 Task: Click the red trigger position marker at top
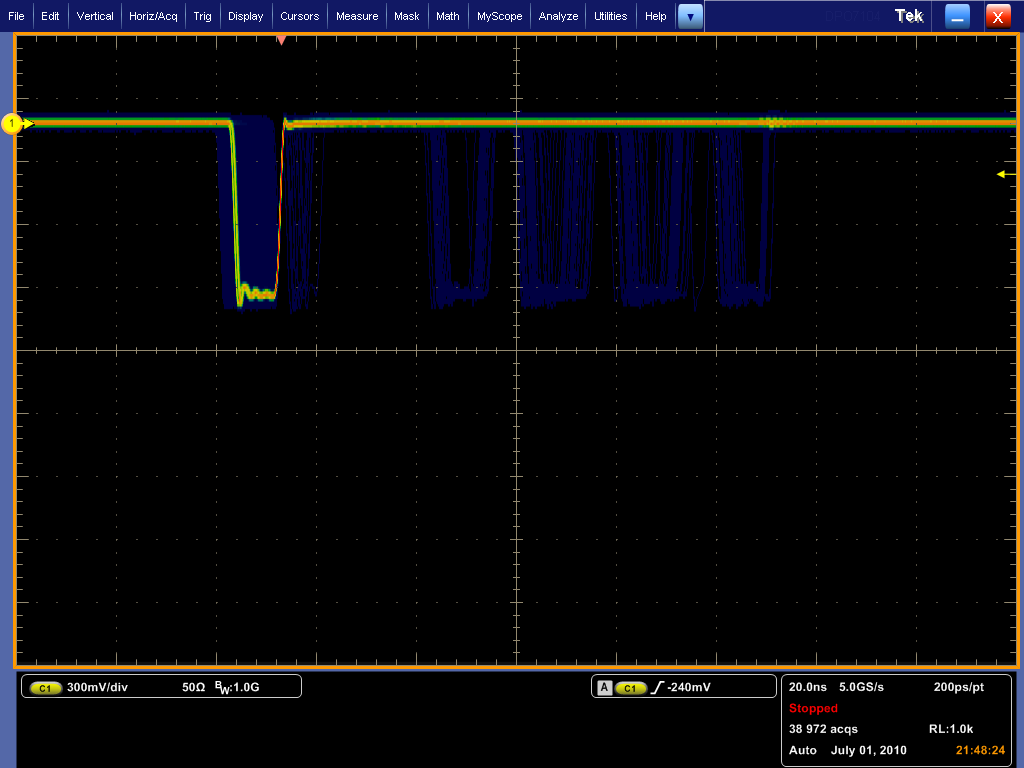[281, 40]
